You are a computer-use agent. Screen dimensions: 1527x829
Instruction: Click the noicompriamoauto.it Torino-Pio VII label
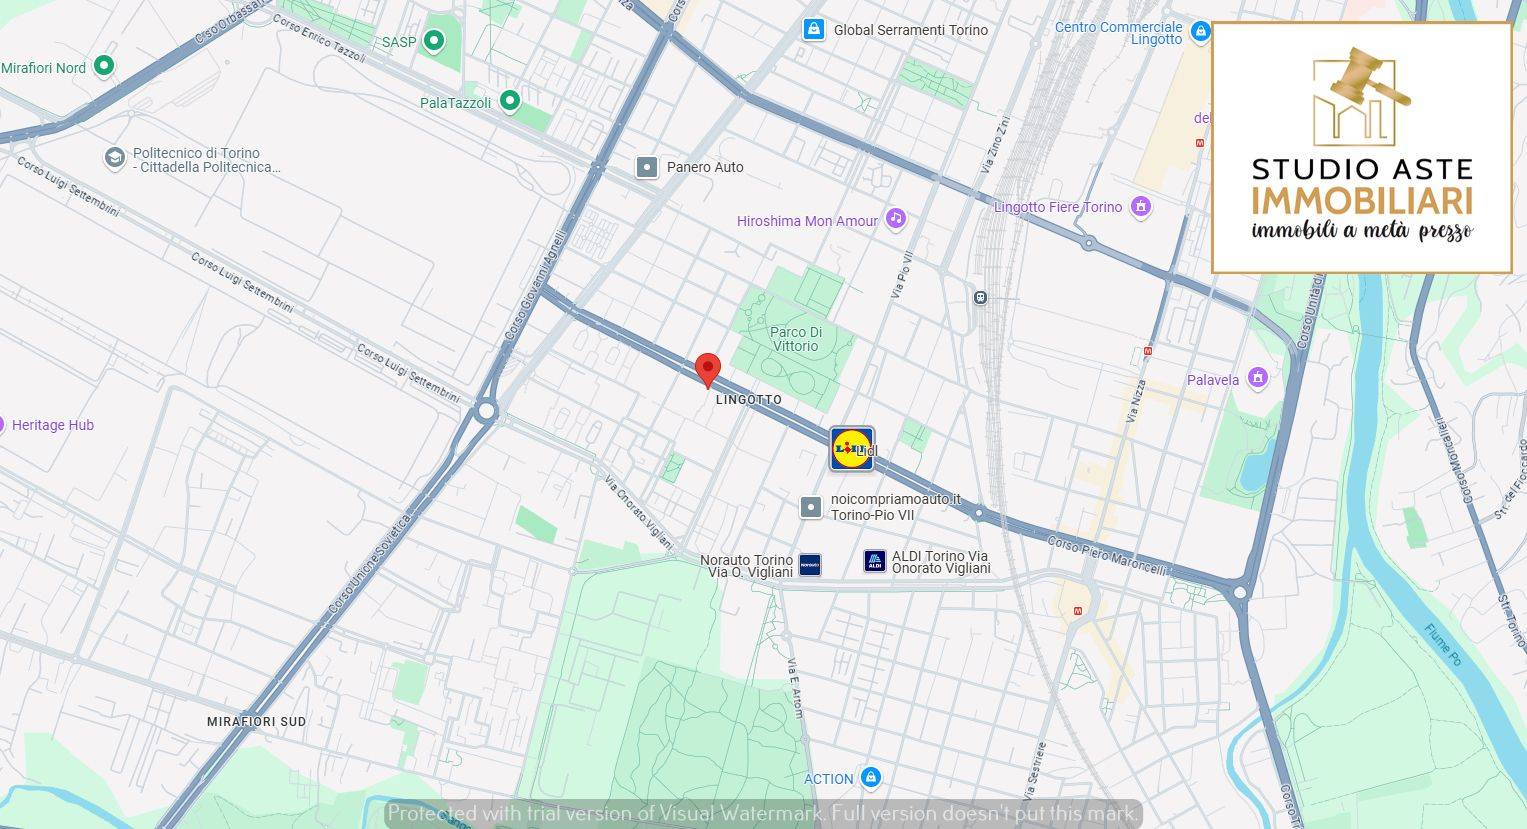click(x=895, y=507)
